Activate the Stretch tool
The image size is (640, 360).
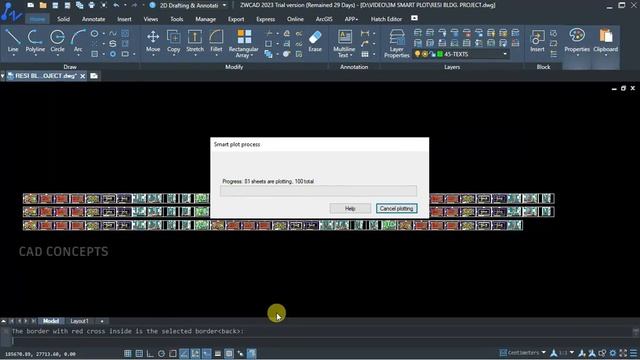click(x=195, y=40)
